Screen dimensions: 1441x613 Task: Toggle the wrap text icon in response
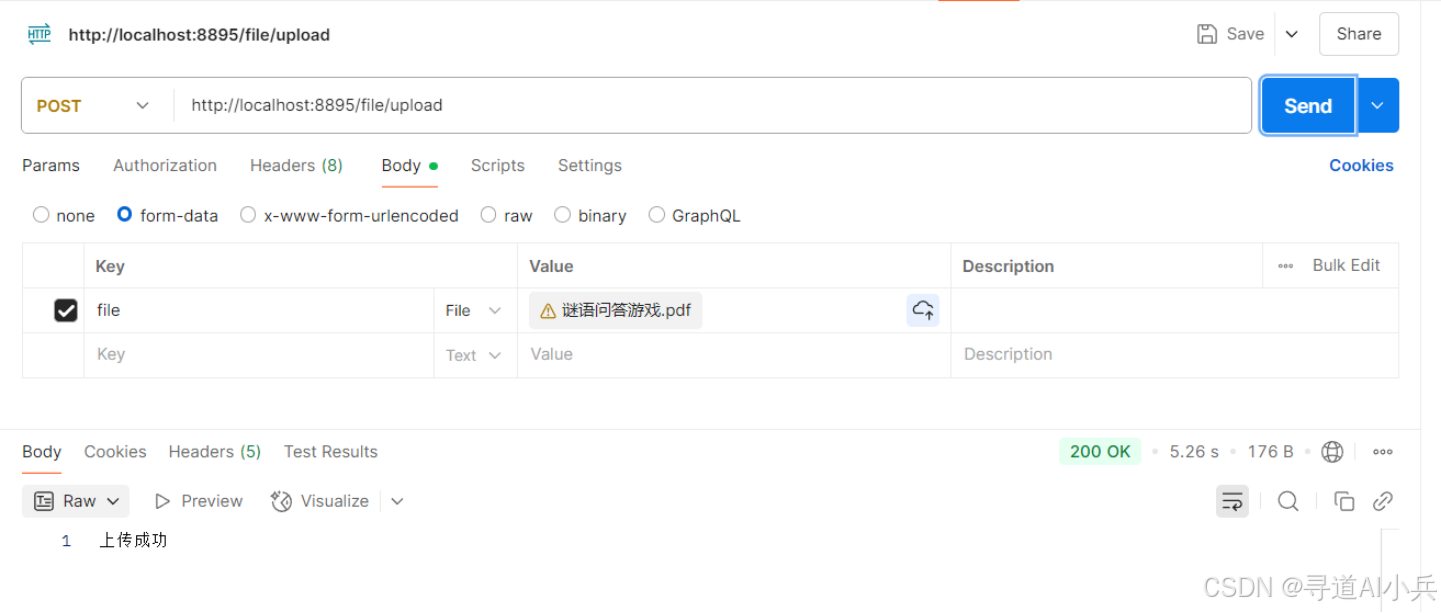point(1232,500)
